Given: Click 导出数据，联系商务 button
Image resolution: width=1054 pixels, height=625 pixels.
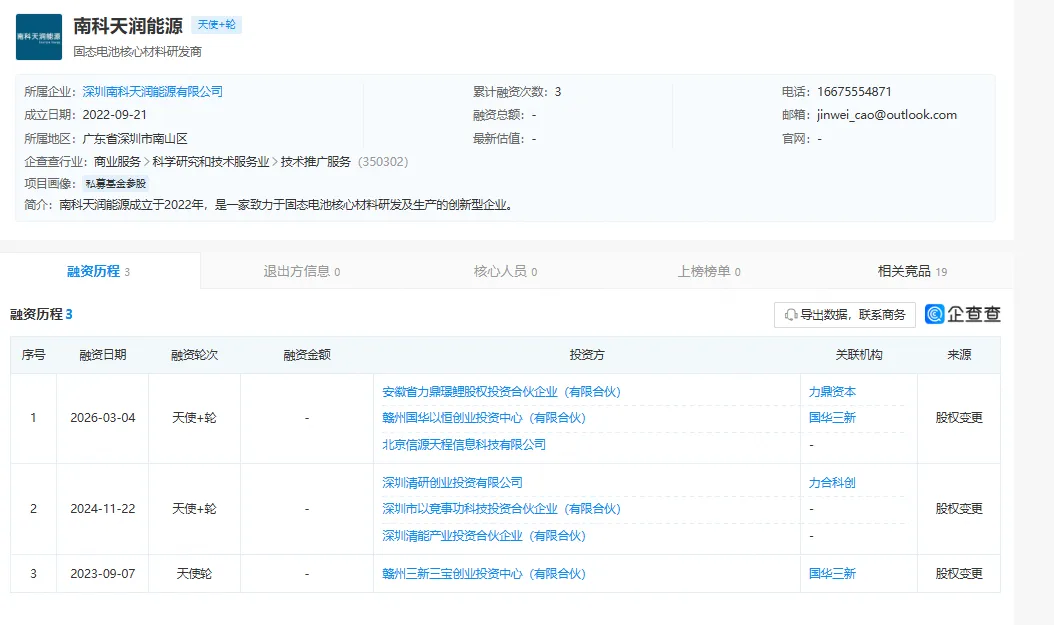Looking at the screenshot, I should point(844,315).
